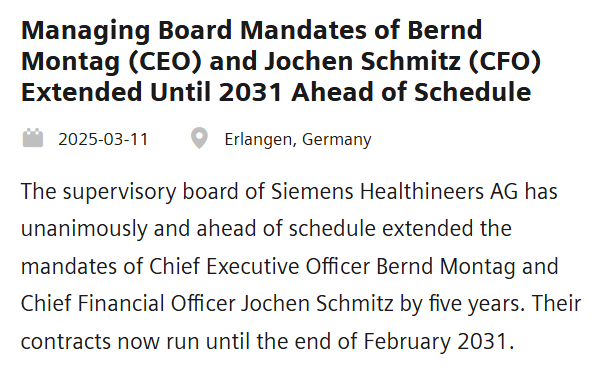This screenshot has height=371, width=595.
Task: Click the location pin icon
Action: pos(199,138)
